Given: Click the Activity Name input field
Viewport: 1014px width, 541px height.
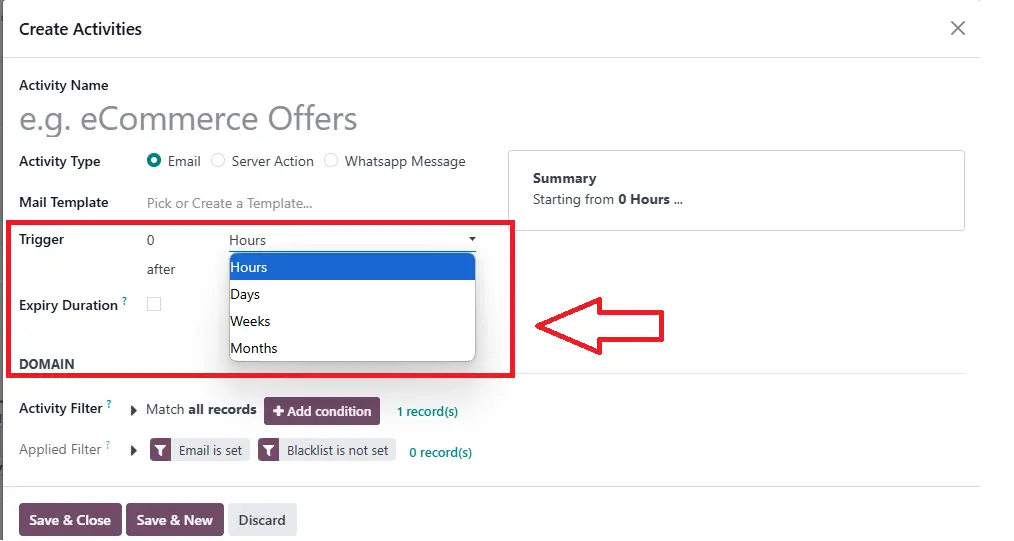Looking at the screenshot, I should coord(259,119).
